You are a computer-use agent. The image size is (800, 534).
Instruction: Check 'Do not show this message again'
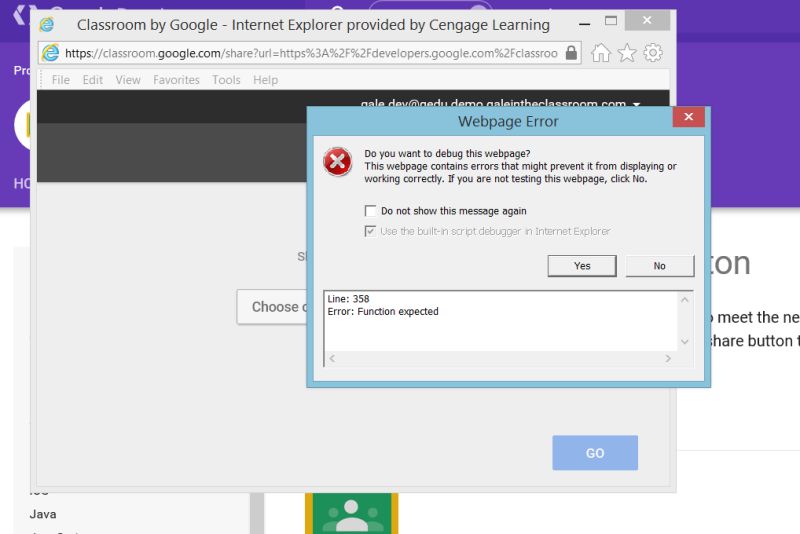tap(370, 211)
